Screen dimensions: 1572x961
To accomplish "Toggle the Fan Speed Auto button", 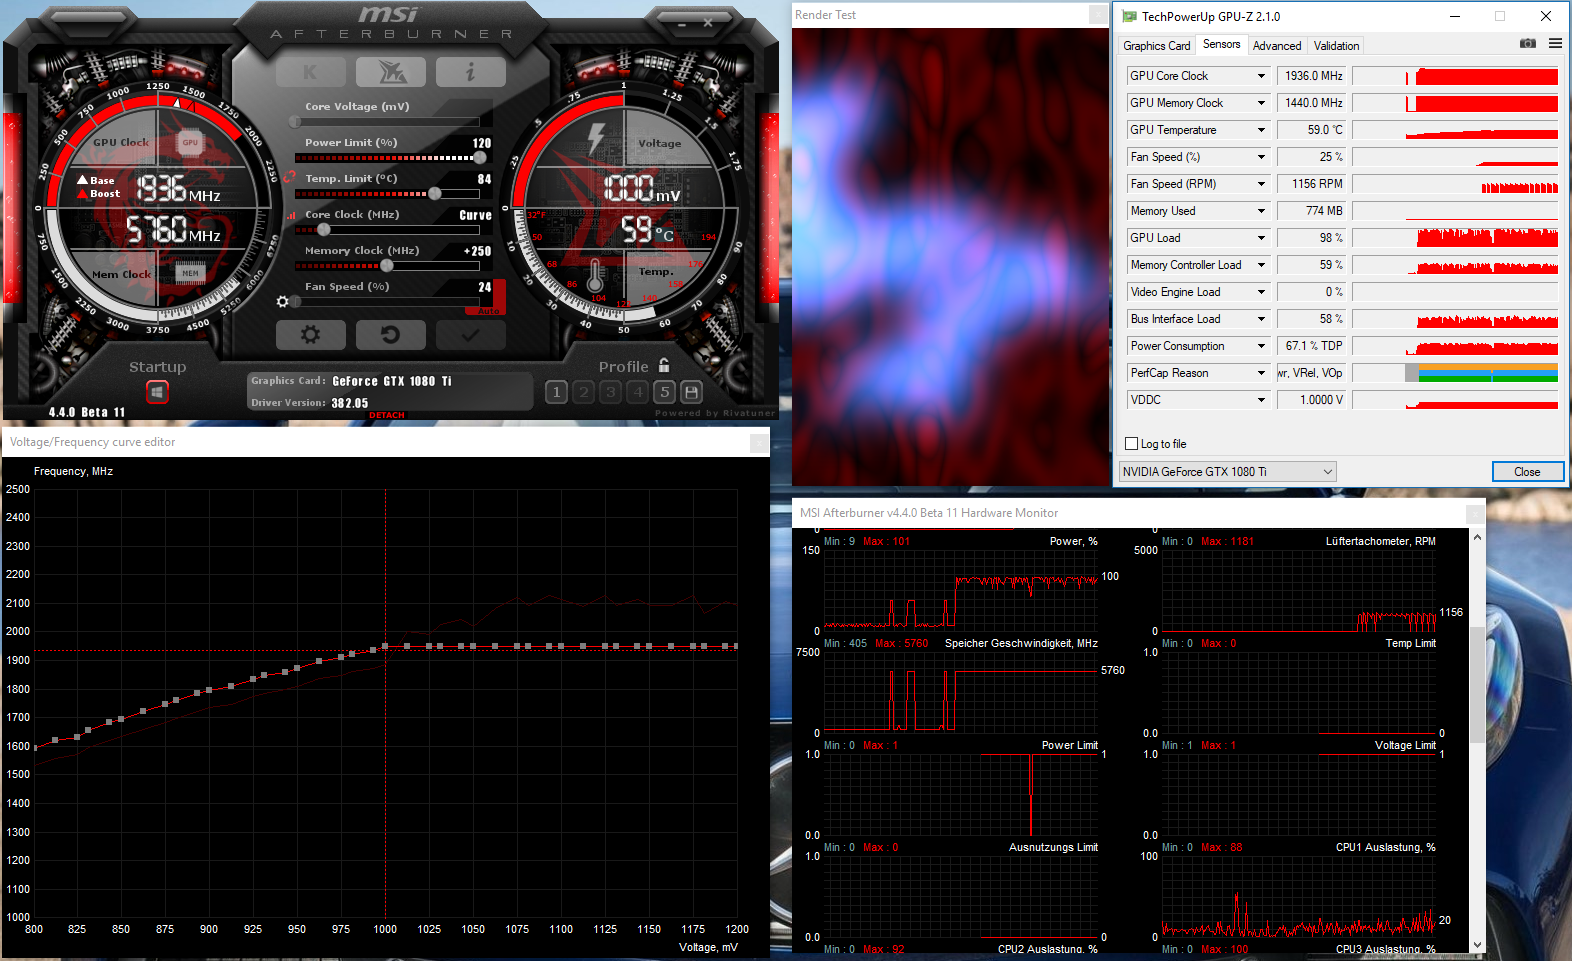I will (488, 311).
